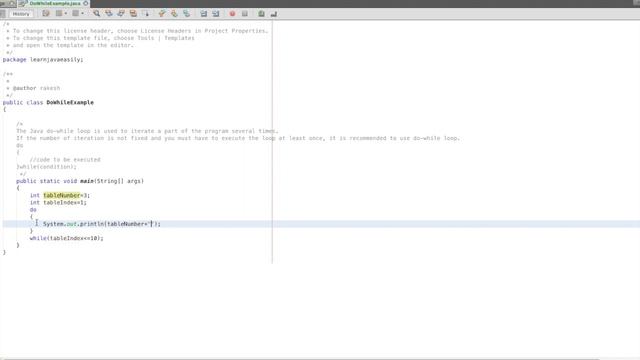Click Find Next Occurrence icon
The image size is (640, 360).
click(121, 13)
